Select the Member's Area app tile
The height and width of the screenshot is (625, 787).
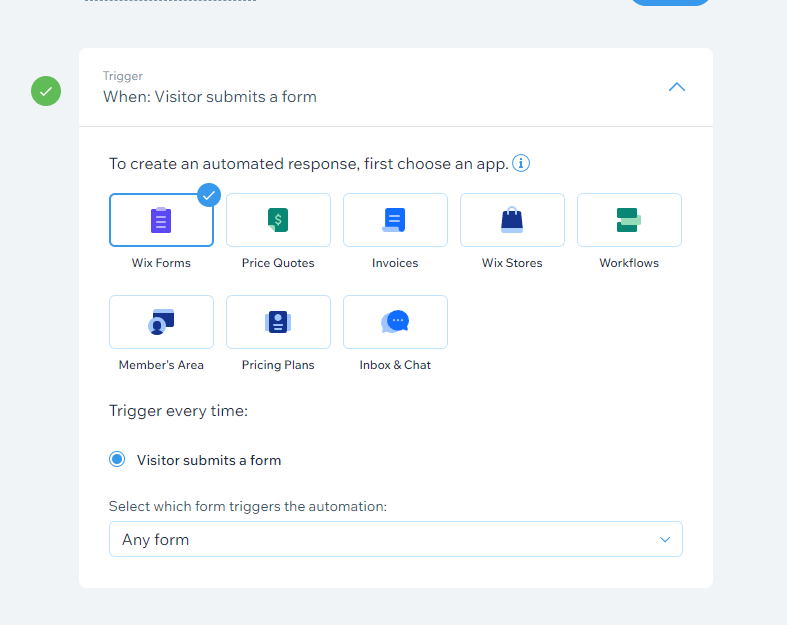pos(161,322)
